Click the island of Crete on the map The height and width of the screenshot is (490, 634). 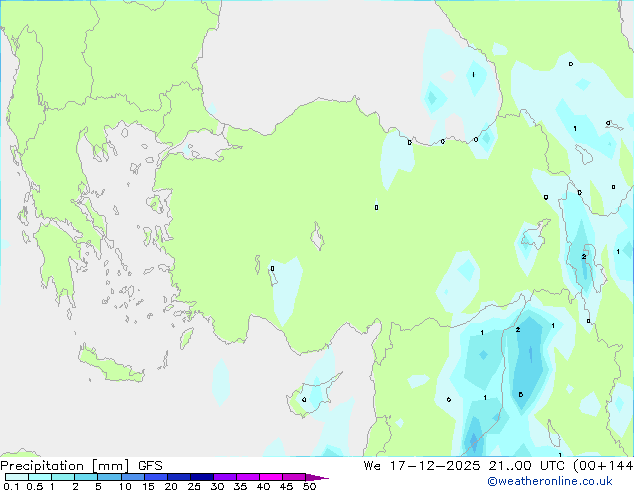coord(111,364)
